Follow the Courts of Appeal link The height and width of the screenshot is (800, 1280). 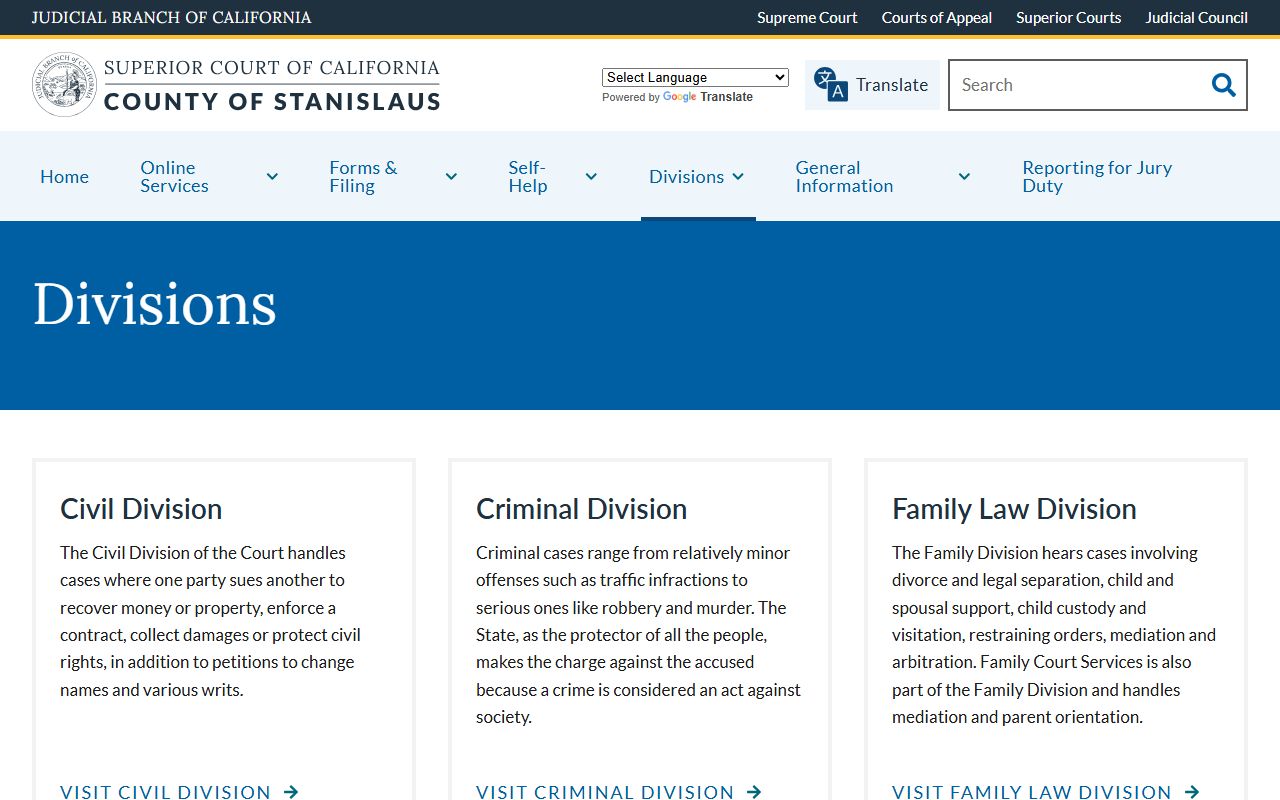[x=937, y=17]
